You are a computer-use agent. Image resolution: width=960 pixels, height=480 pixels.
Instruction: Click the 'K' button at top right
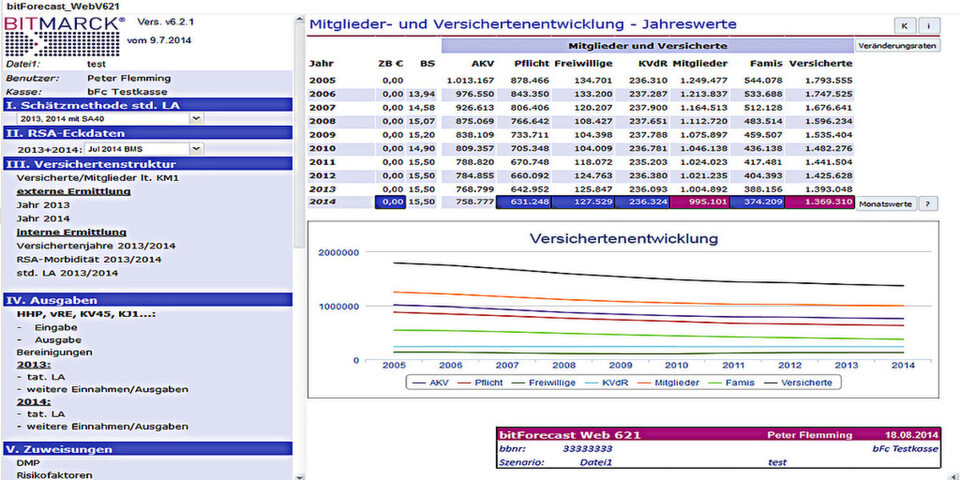pos(904,26)
